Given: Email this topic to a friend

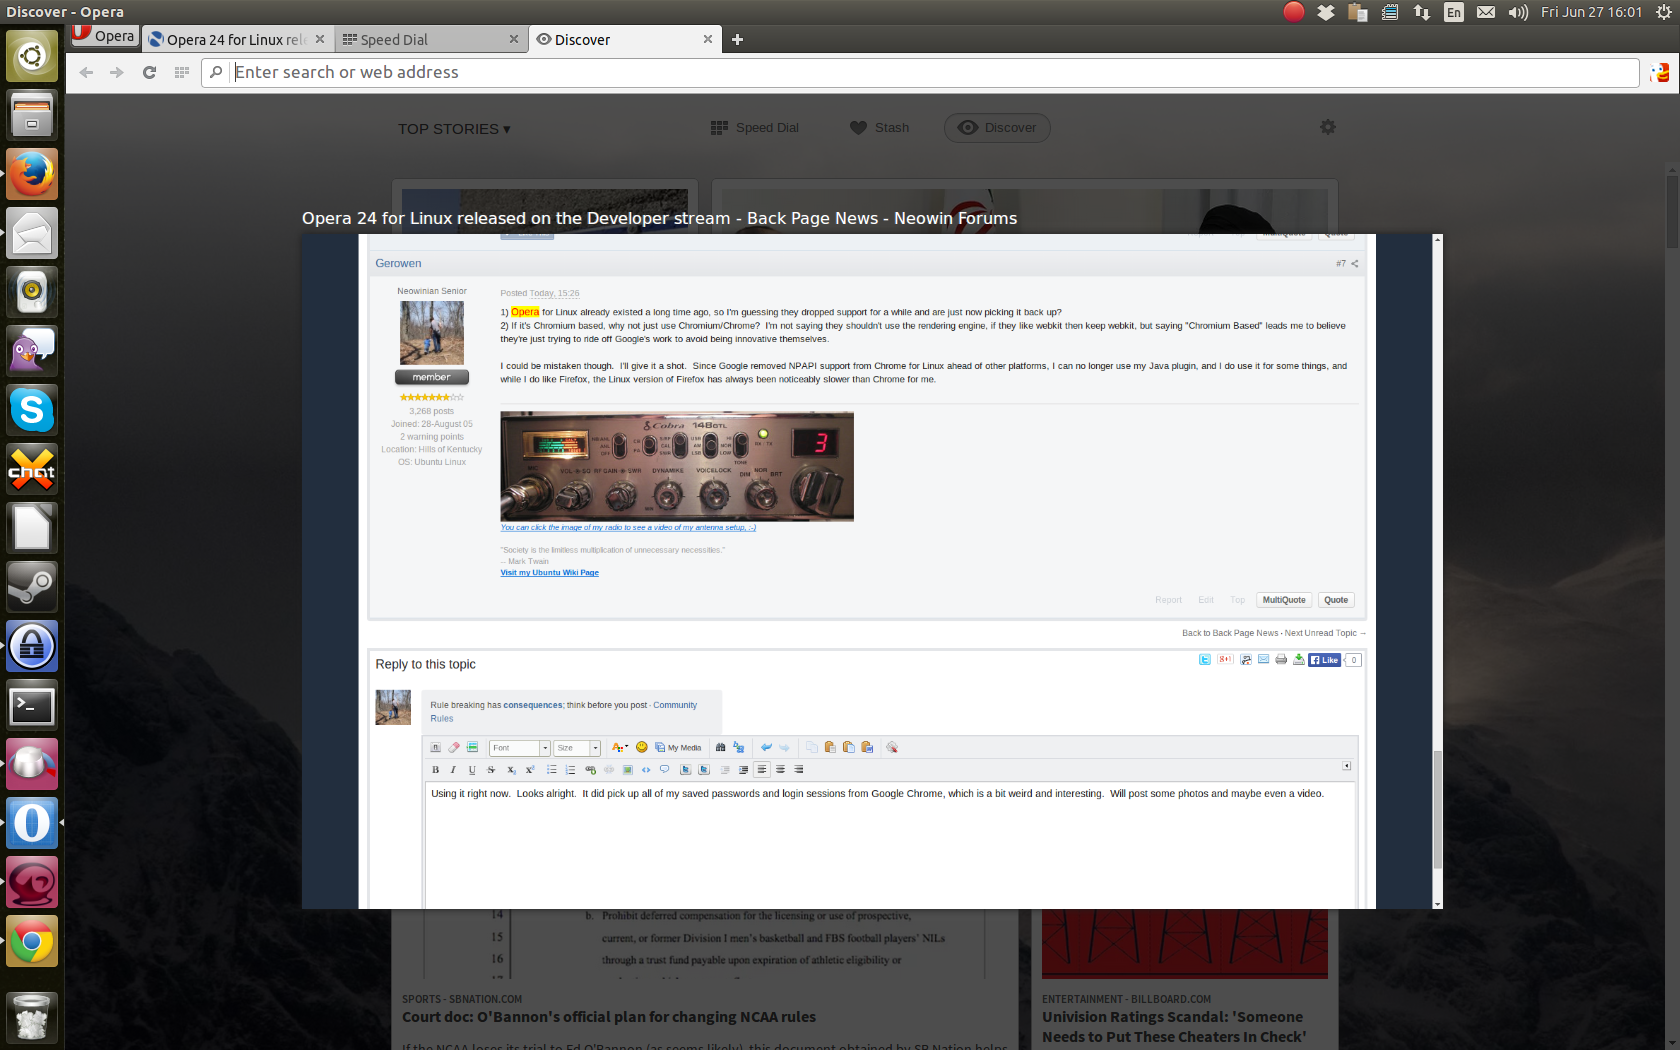Looking at the screenshot, I should pyautogui.click(x=1263, y=660).
